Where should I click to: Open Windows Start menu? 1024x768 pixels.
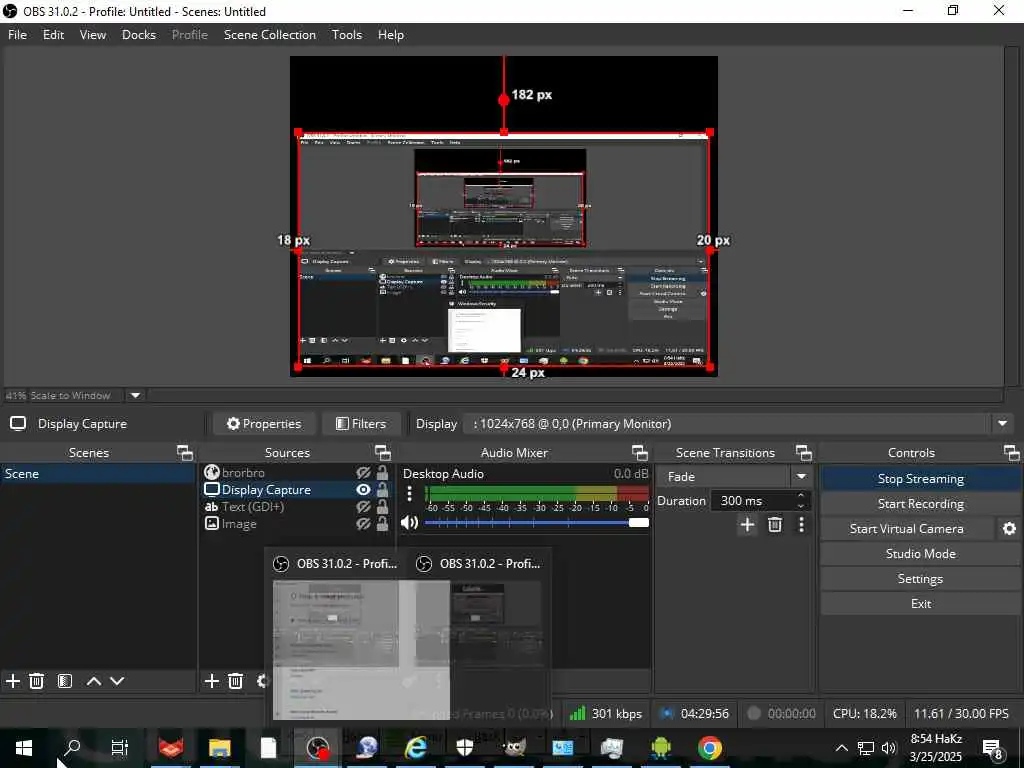(24, 748)
